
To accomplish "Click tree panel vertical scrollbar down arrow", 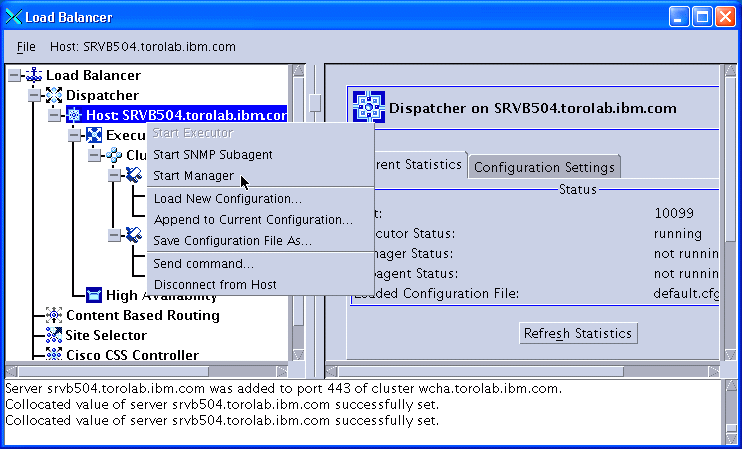I will point(298,355).
